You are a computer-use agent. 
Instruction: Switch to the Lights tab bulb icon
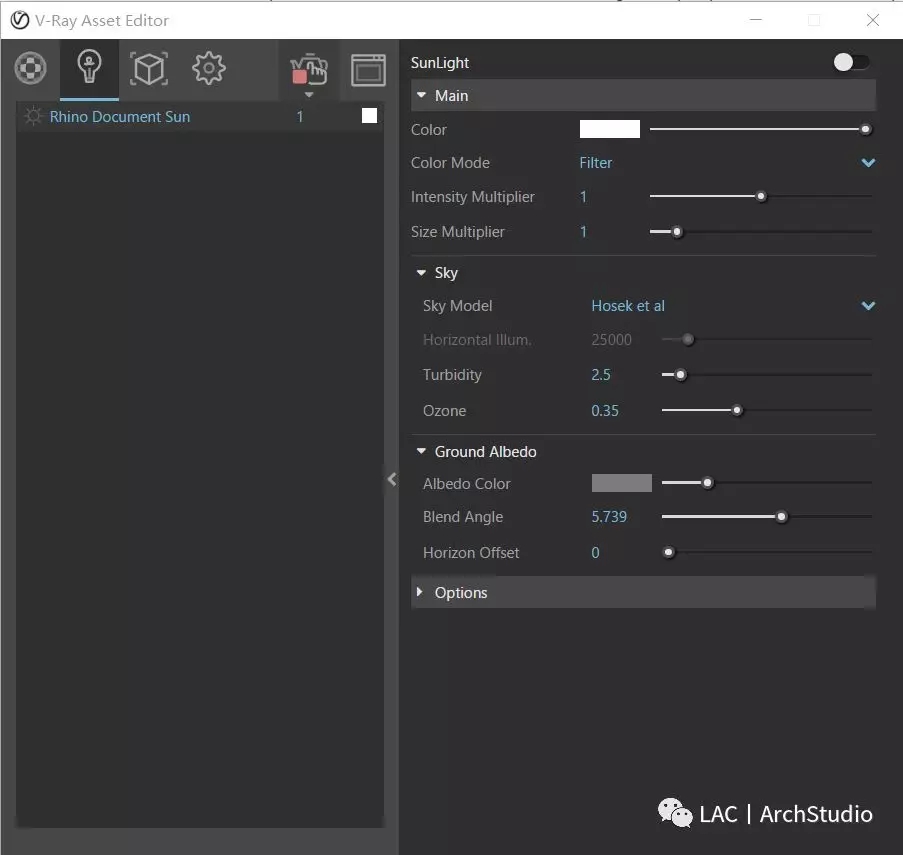pos(89,67)
